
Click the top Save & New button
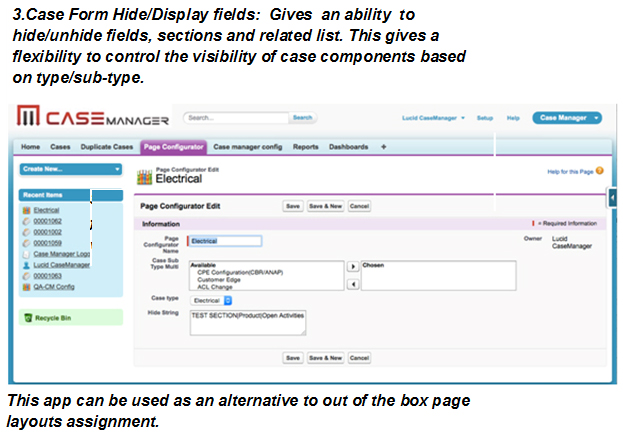coord(325,206)
